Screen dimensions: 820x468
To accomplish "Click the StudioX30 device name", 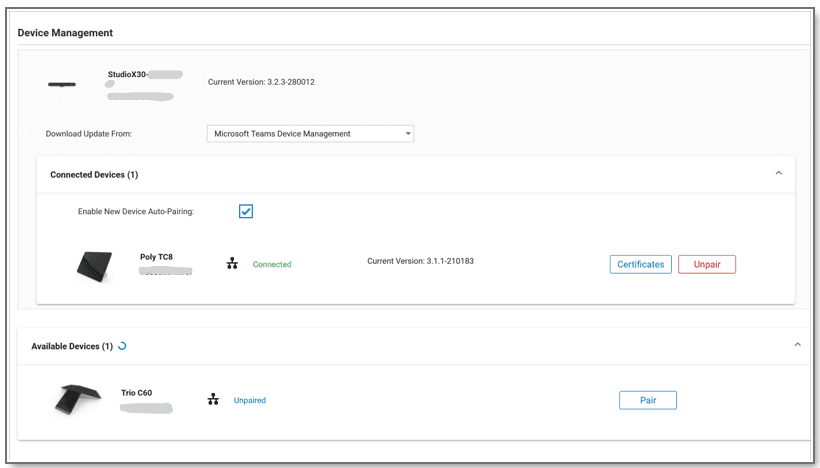I will coord(128,74).
